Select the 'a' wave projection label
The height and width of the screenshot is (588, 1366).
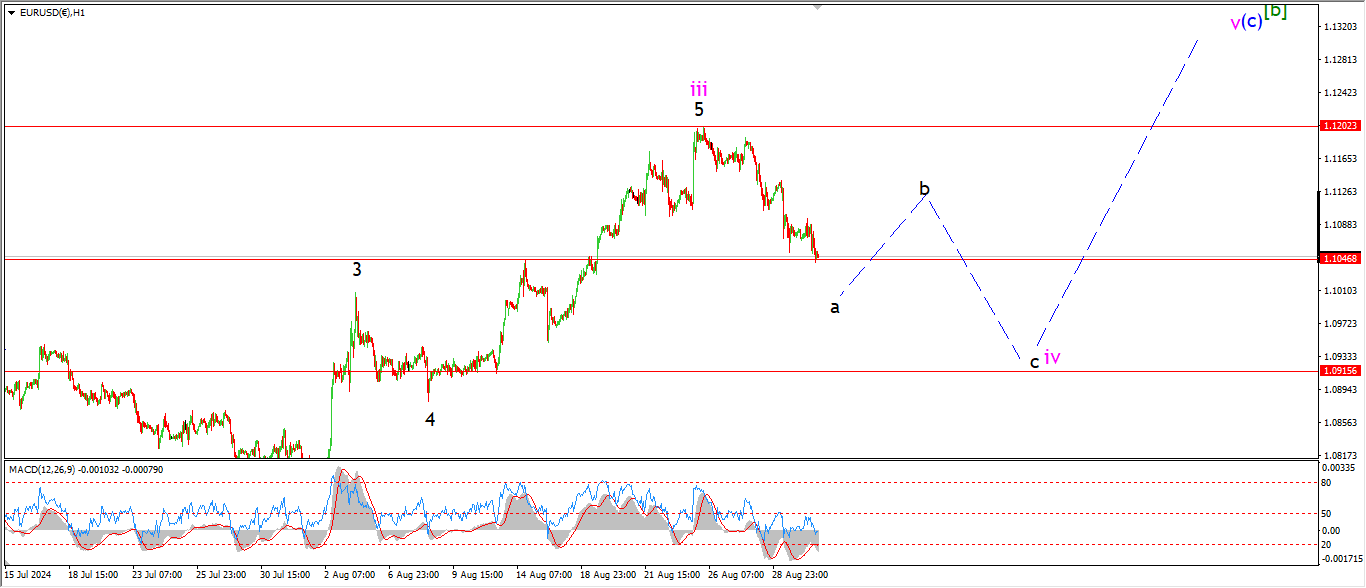pyautogui.click(x=835, y=307)
